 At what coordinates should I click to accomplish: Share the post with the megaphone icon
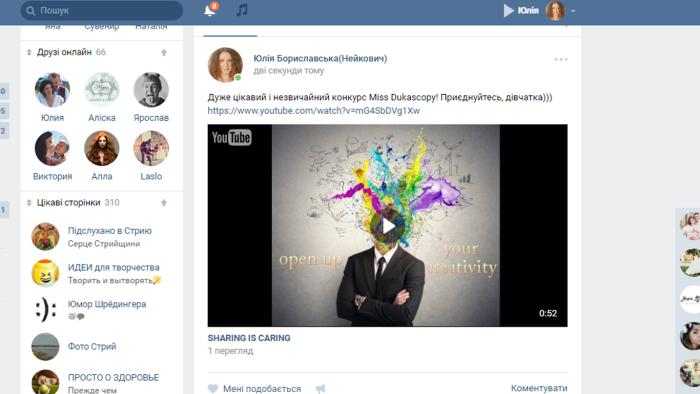coord(320,389)
